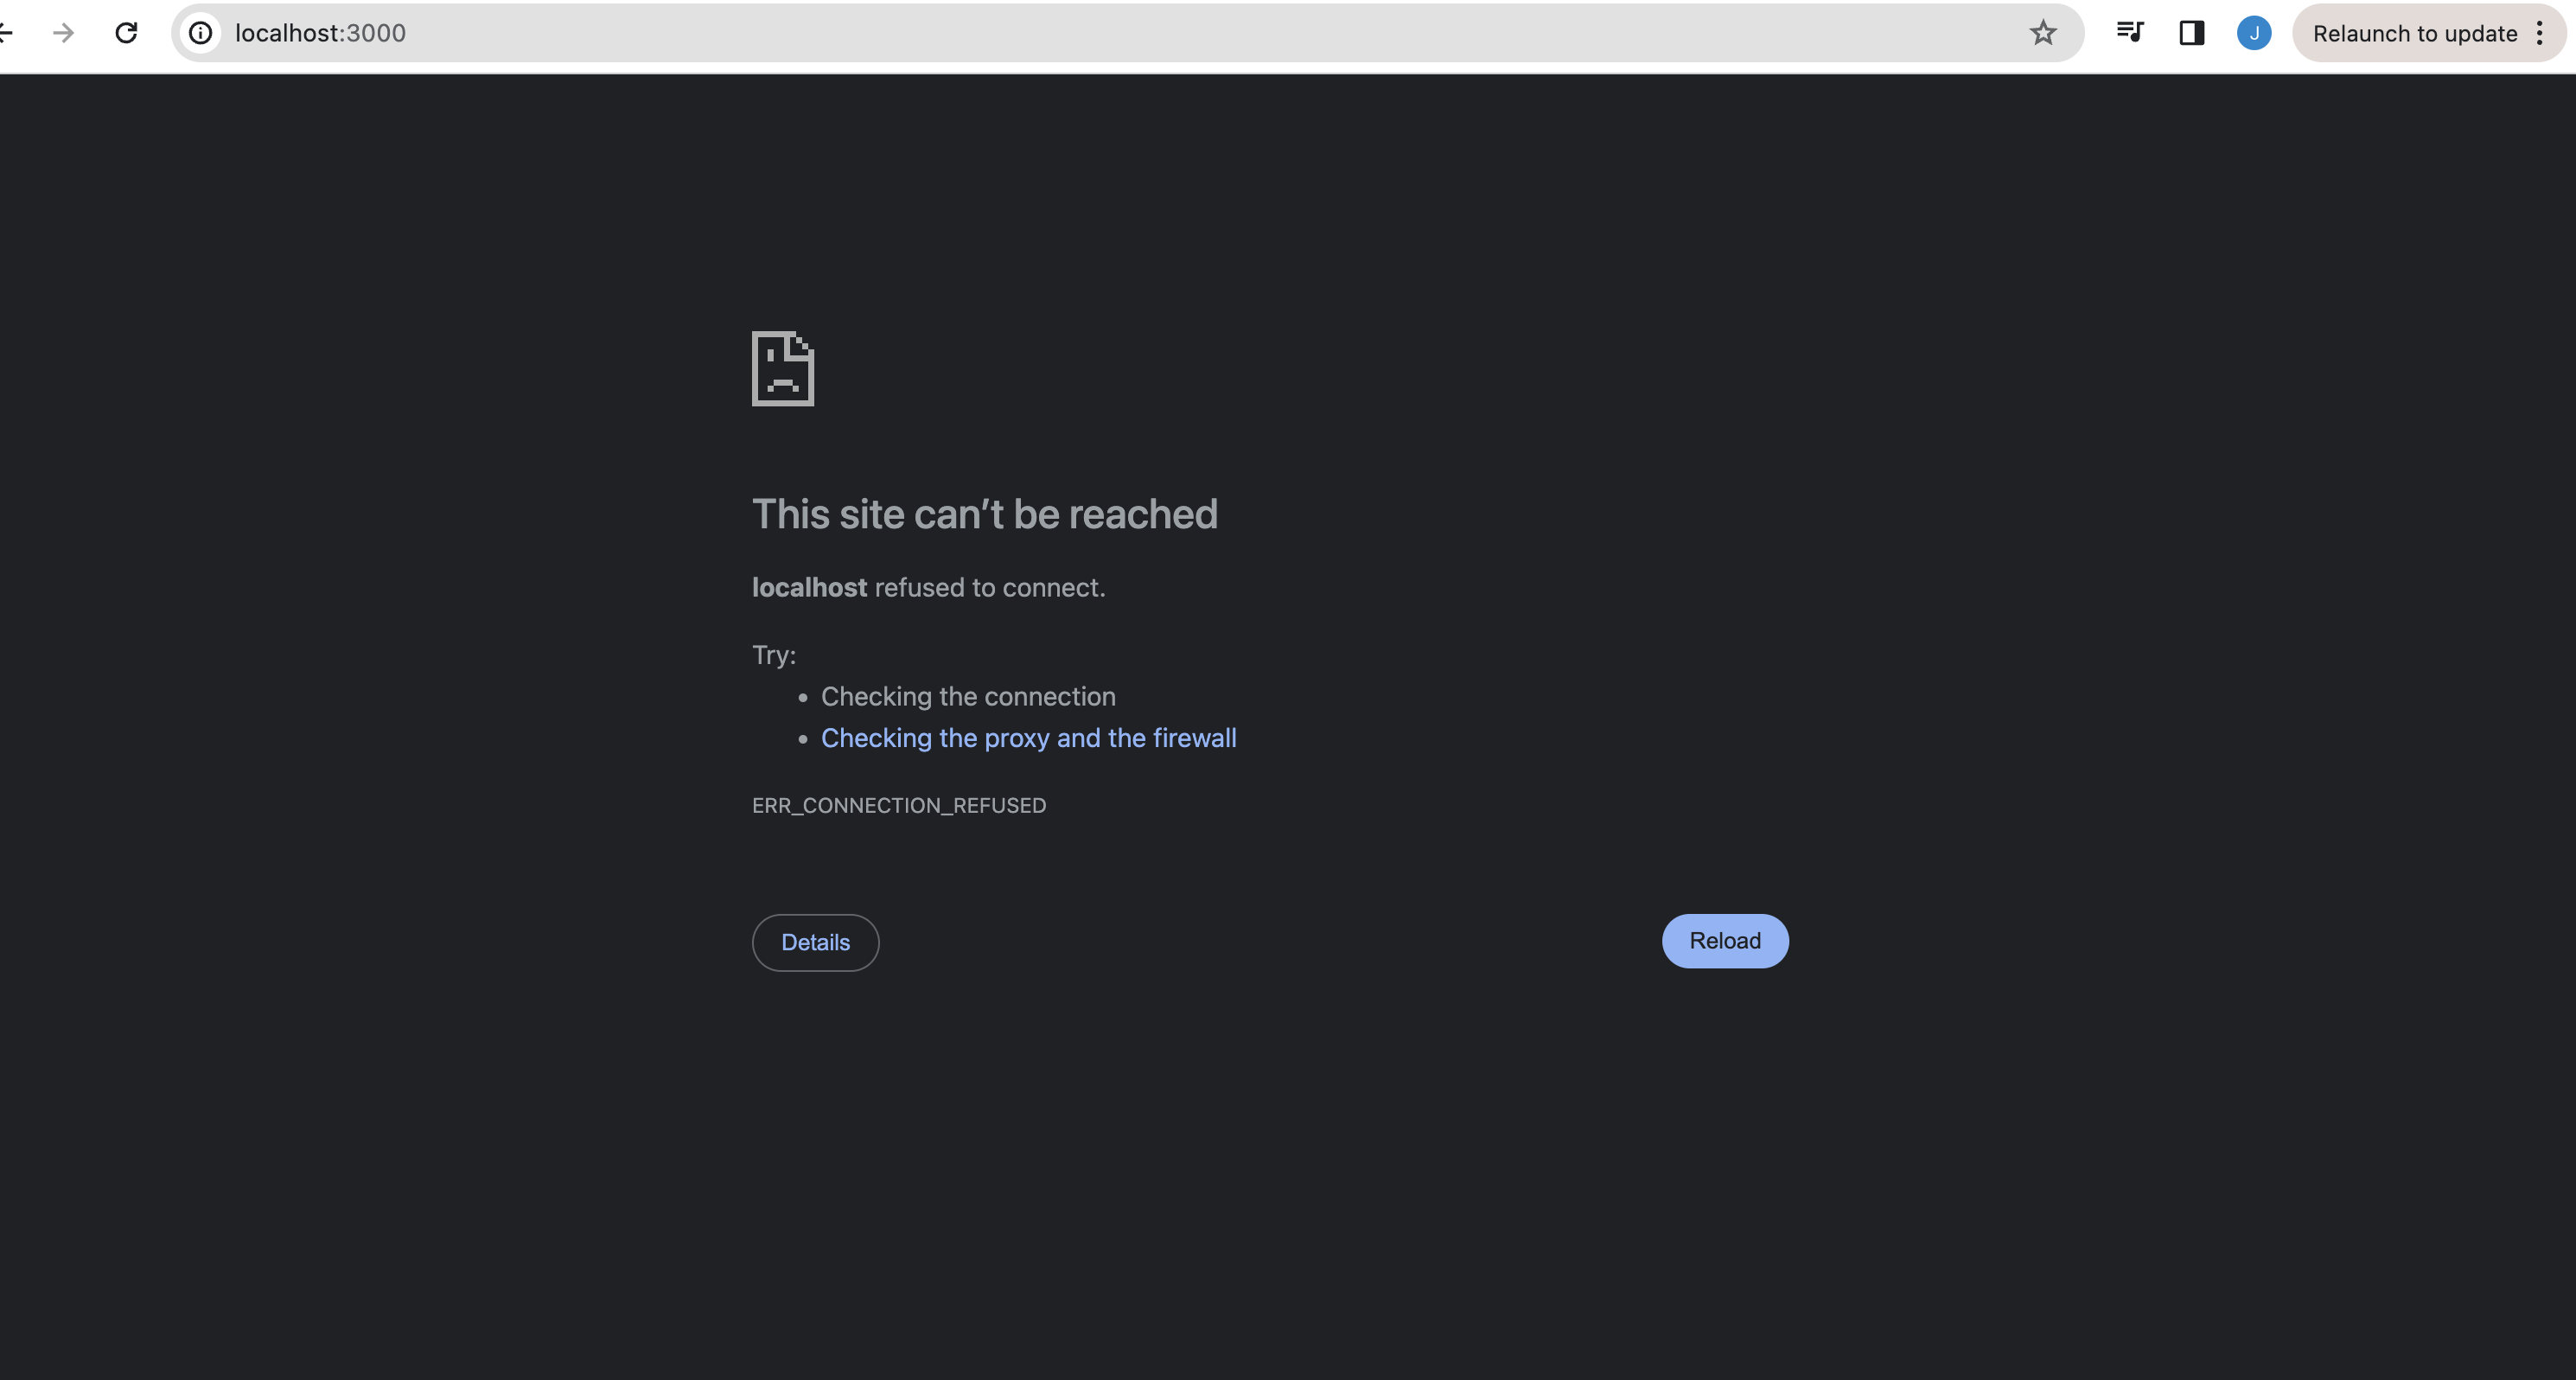
Task: Bookmark this tab with the star icon
Action: (x=2043, y=33)
